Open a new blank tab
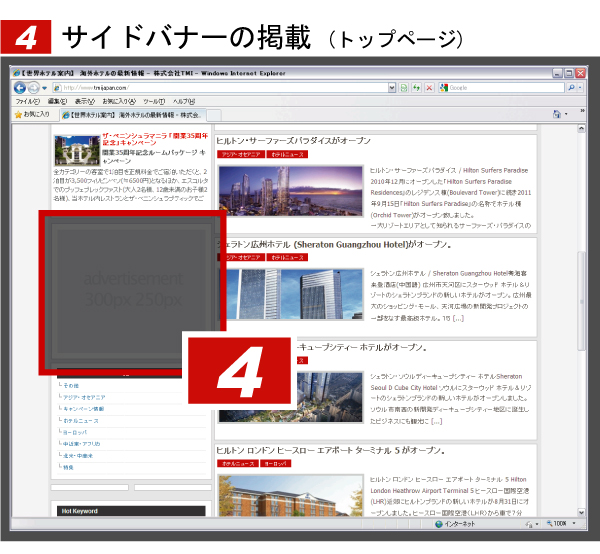 (x=214, y=115)
